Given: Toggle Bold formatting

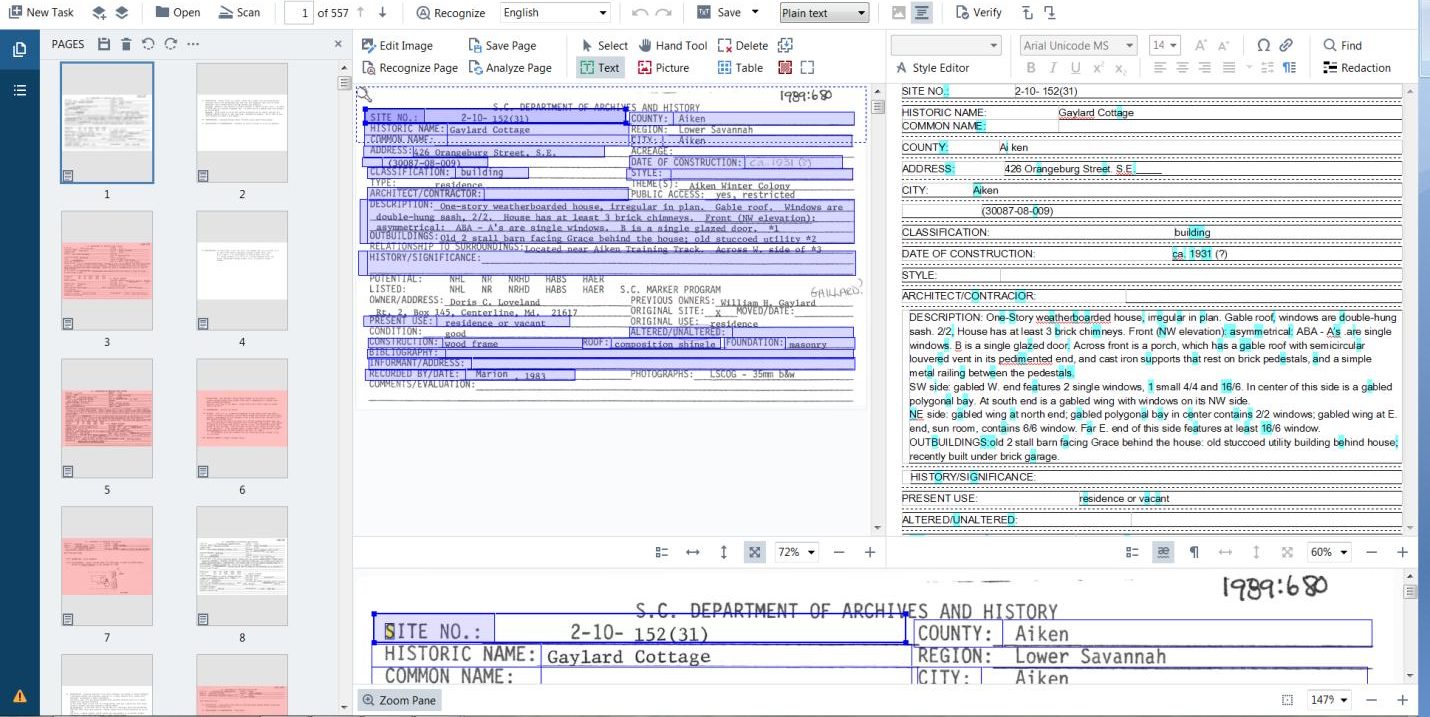Looking at the screenshot, I should (1031, 68).
